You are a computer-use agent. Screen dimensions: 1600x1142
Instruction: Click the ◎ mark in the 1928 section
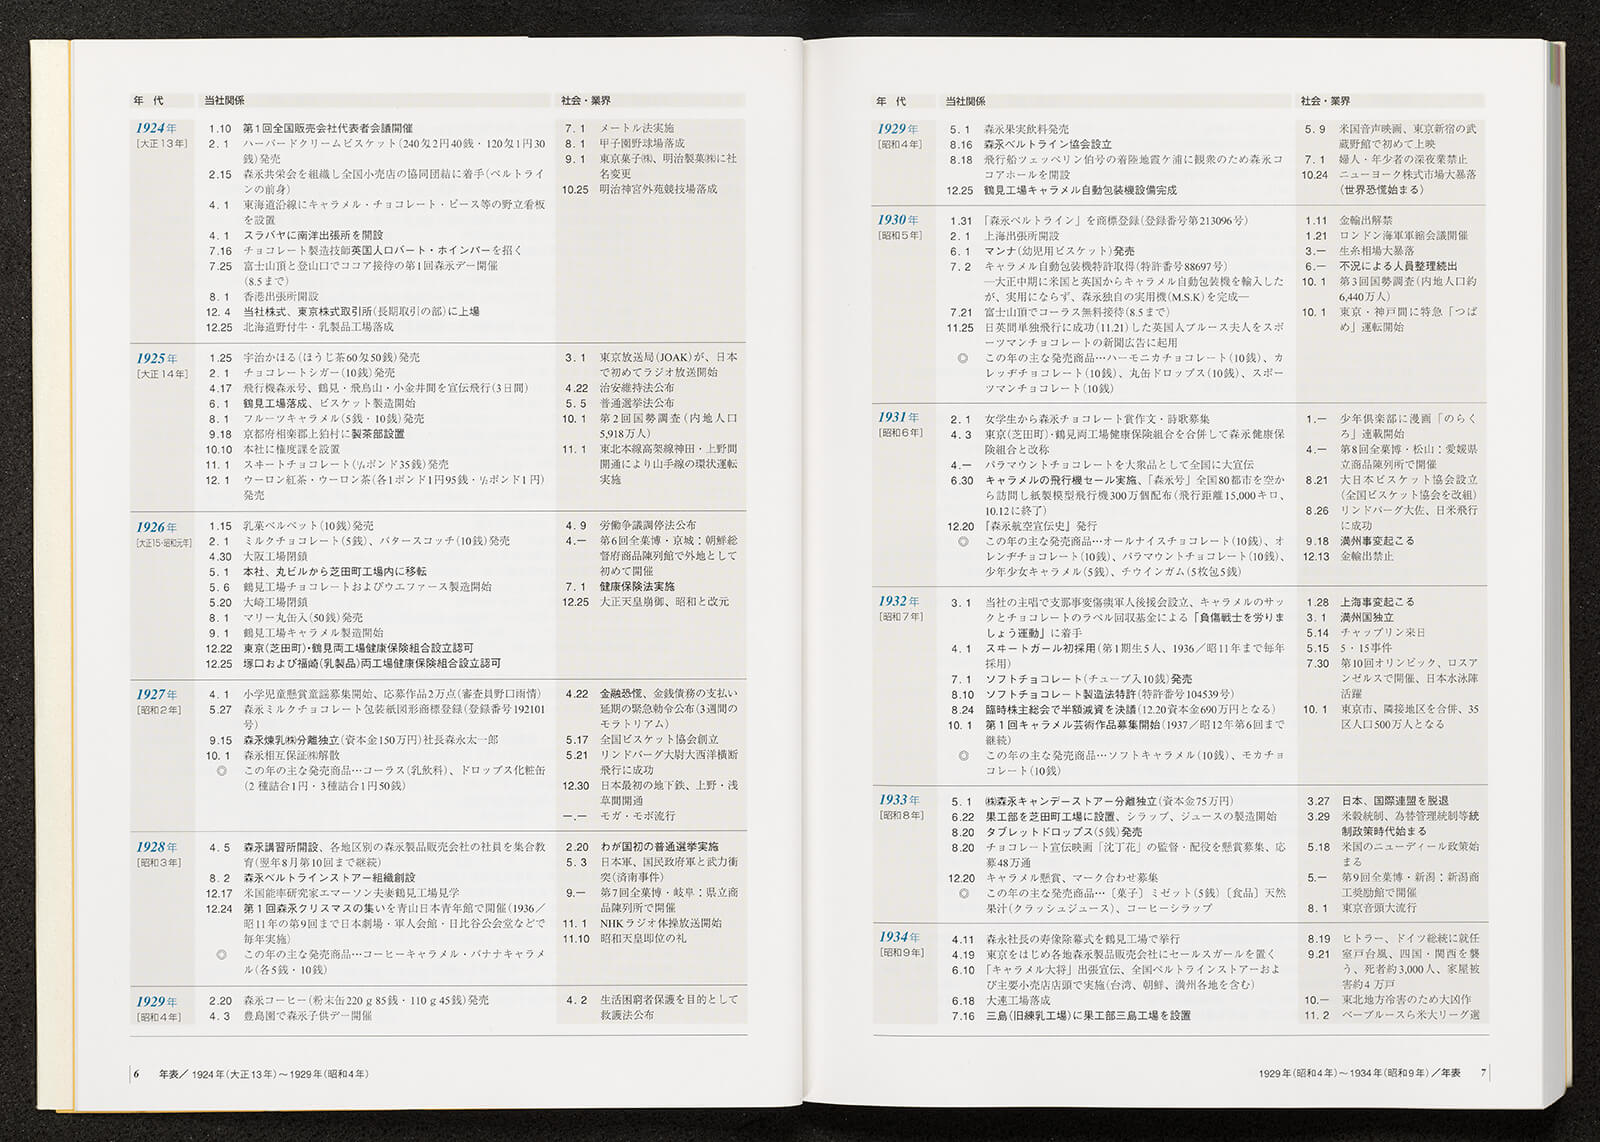pos(222,955)
